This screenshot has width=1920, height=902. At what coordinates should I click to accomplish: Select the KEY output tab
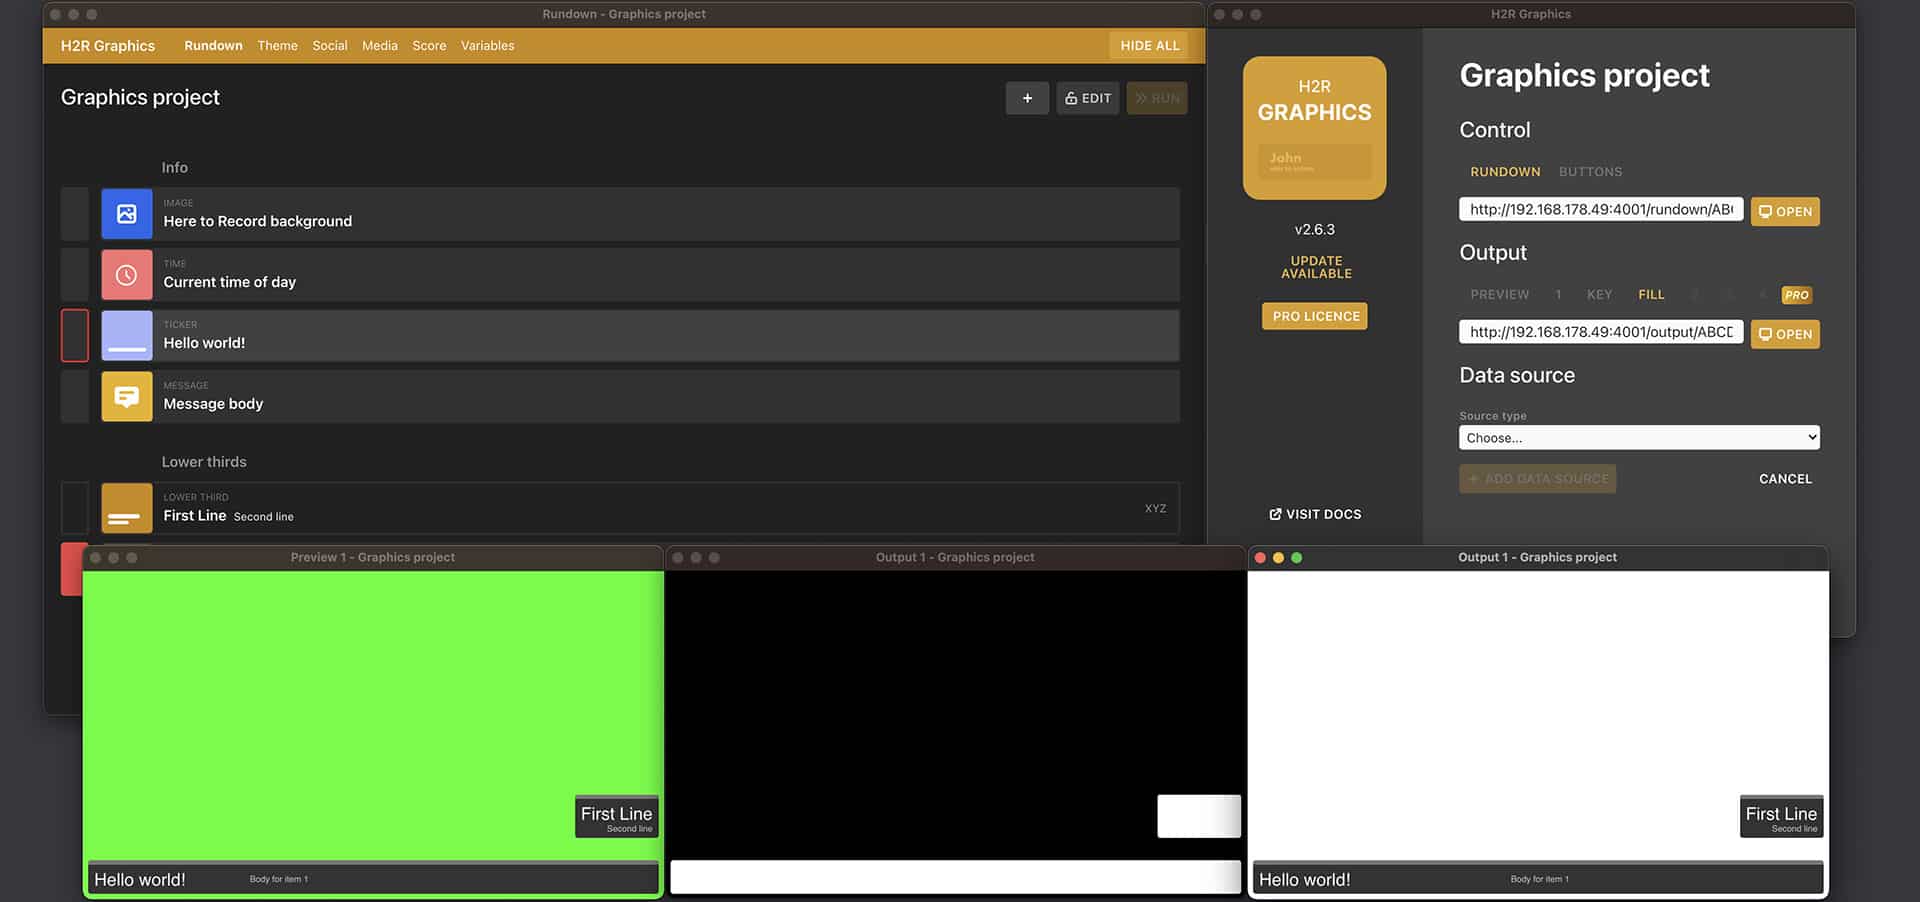[x=1599, y=295]
